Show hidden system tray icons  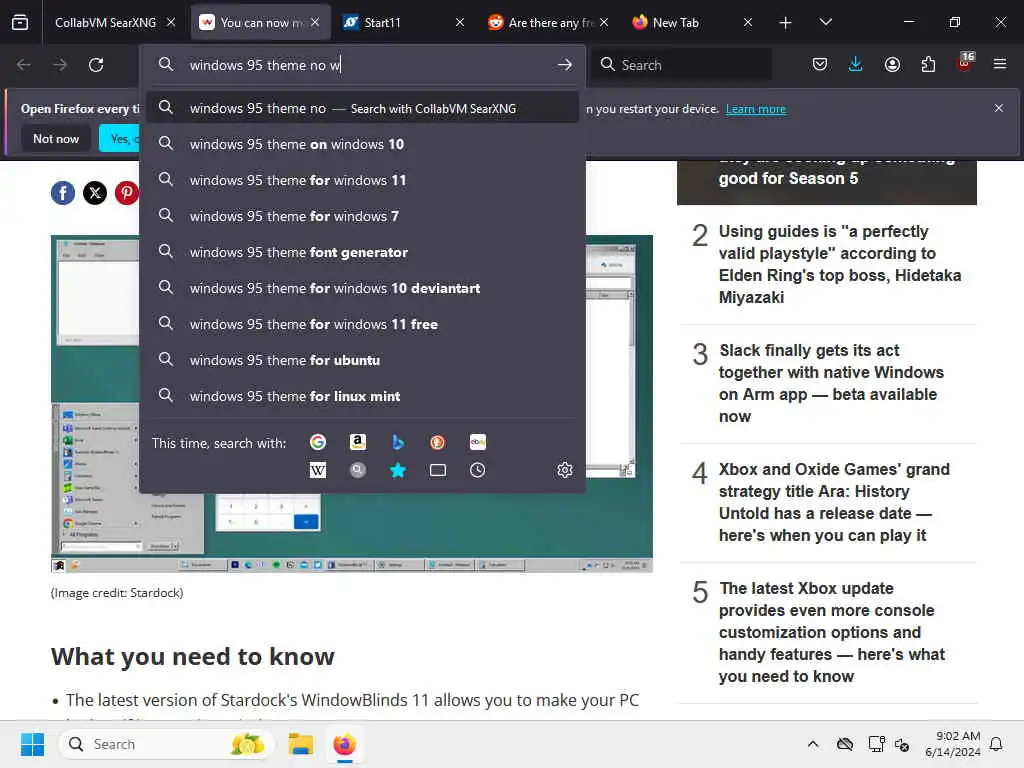click(813, 744)
